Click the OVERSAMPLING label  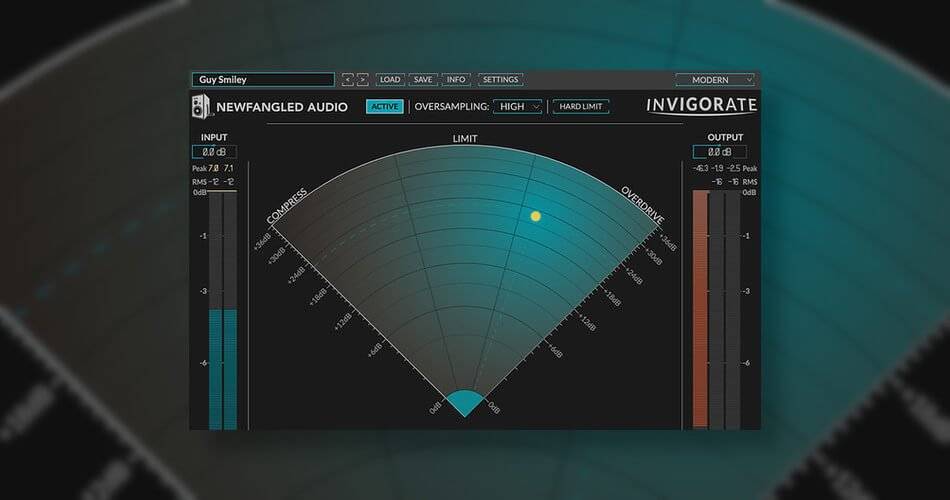click(451, 107)
